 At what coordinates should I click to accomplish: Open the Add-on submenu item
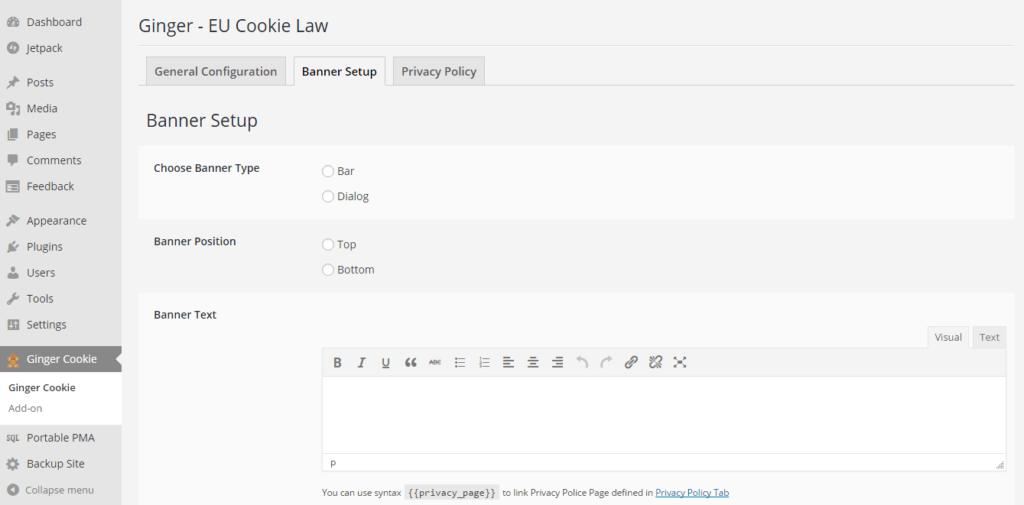25,408
